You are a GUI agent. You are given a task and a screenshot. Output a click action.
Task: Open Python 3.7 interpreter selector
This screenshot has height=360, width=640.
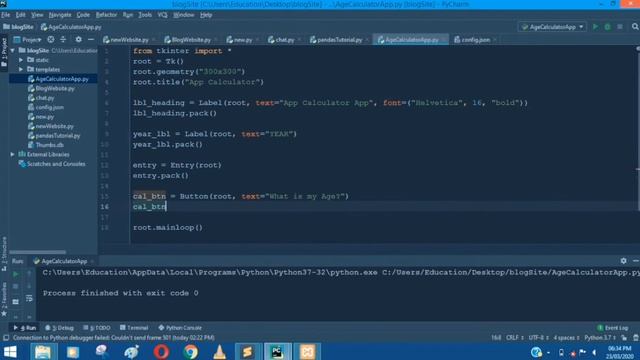[600, 338]
